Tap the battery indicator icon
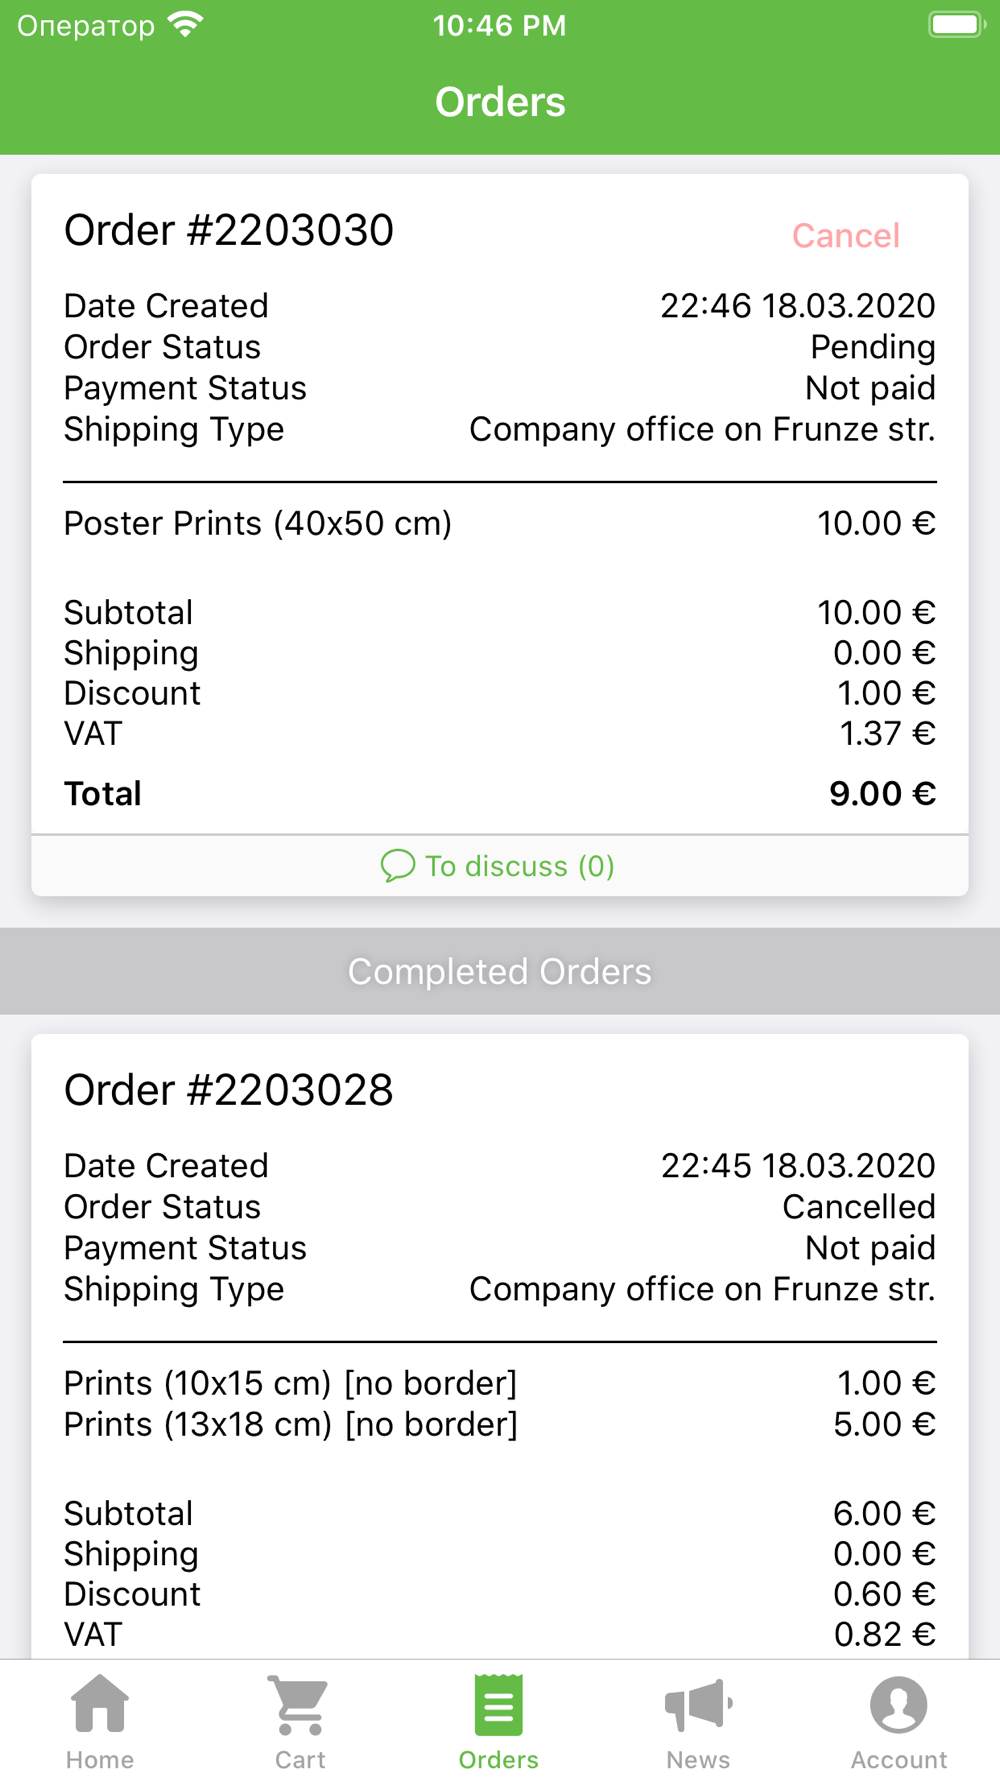Viewport: 1000px width, 1778px height. (956, 25)
